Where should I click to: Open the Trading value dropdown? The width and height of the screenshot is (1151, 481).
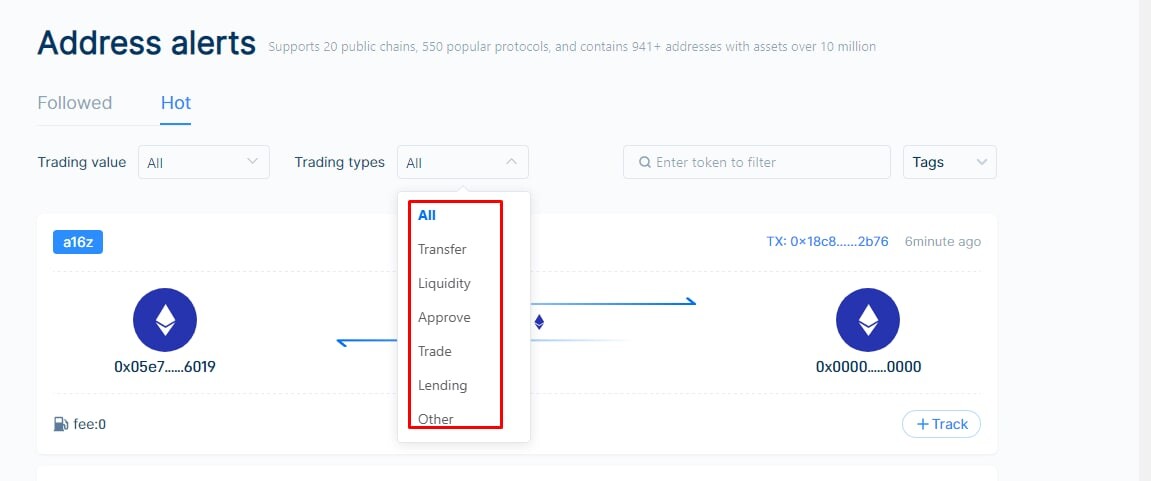[203, 162]
